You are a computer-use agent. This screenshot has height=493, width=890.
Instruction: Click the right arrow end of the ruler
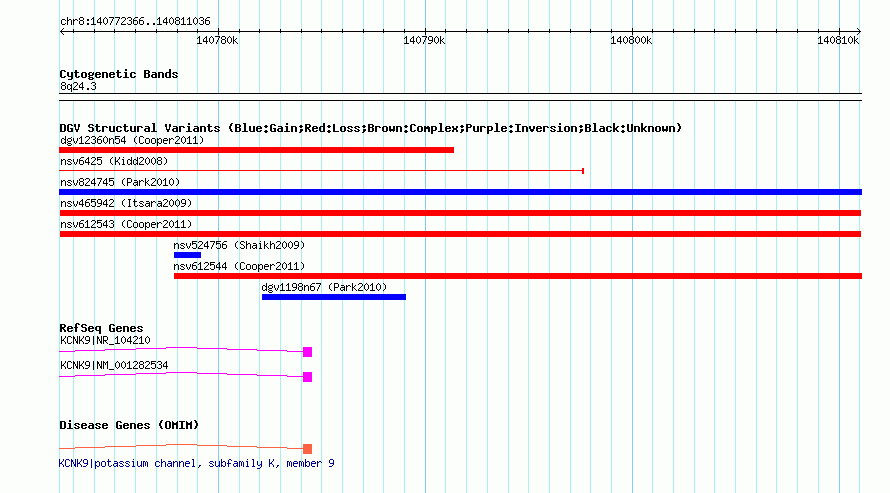click(859, 32)
